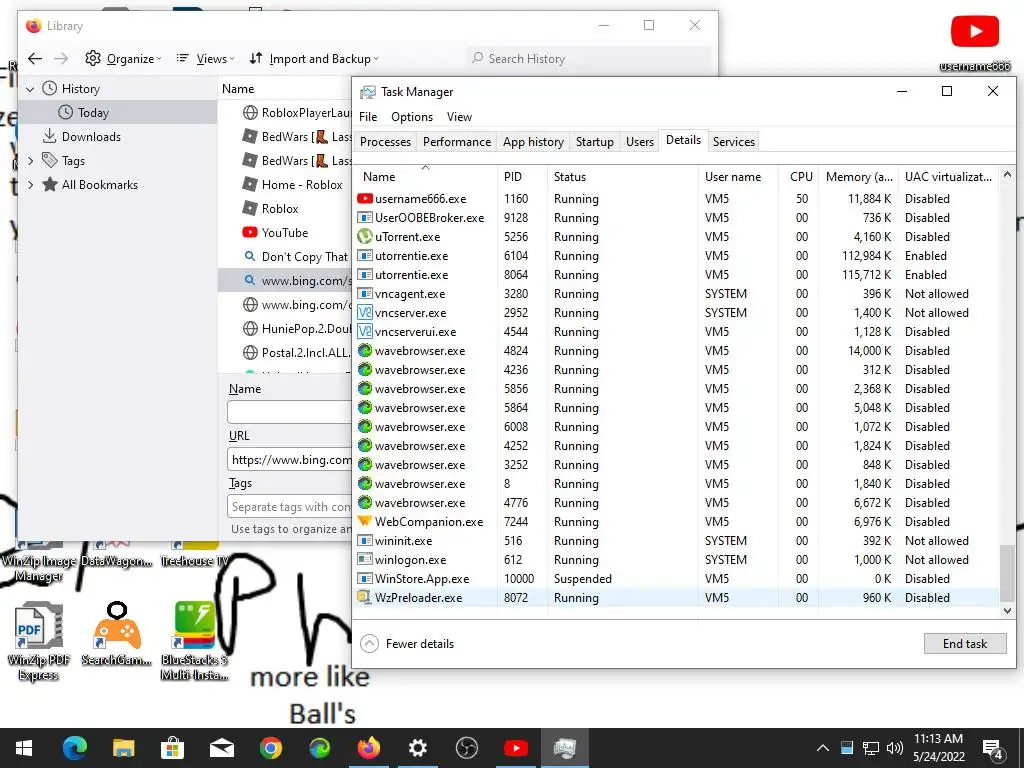Expand All Bookmarks tree node
This screenshot has height=768, width=1024.
[x=30, y=185]
